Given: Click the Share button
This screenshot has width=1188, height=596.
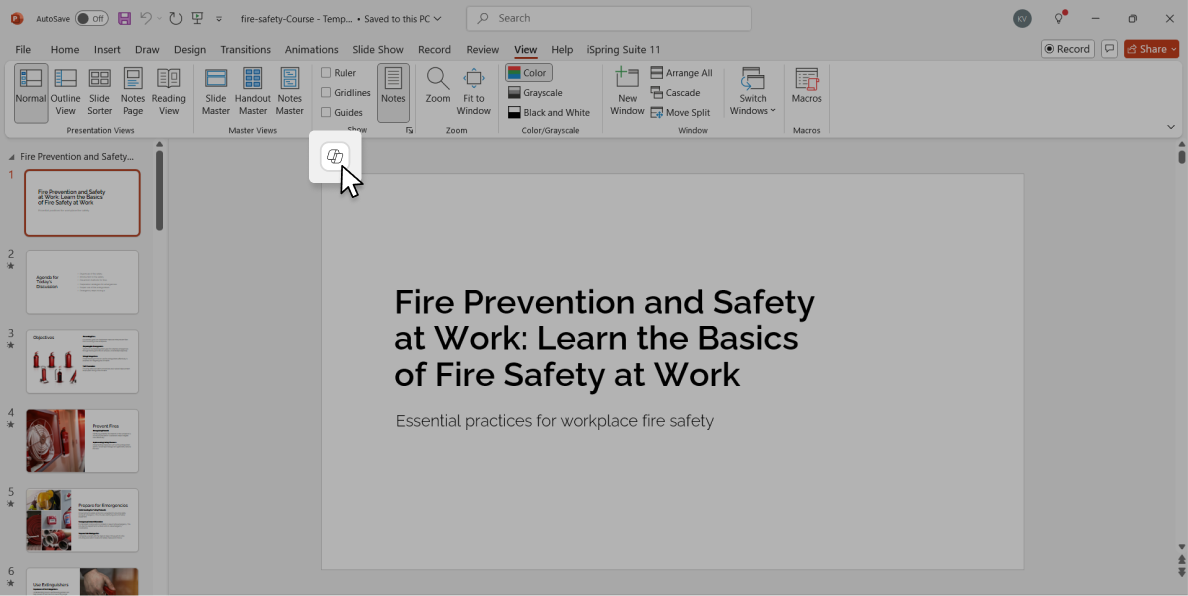Looking at the screenshot, I should [1151, 49].
